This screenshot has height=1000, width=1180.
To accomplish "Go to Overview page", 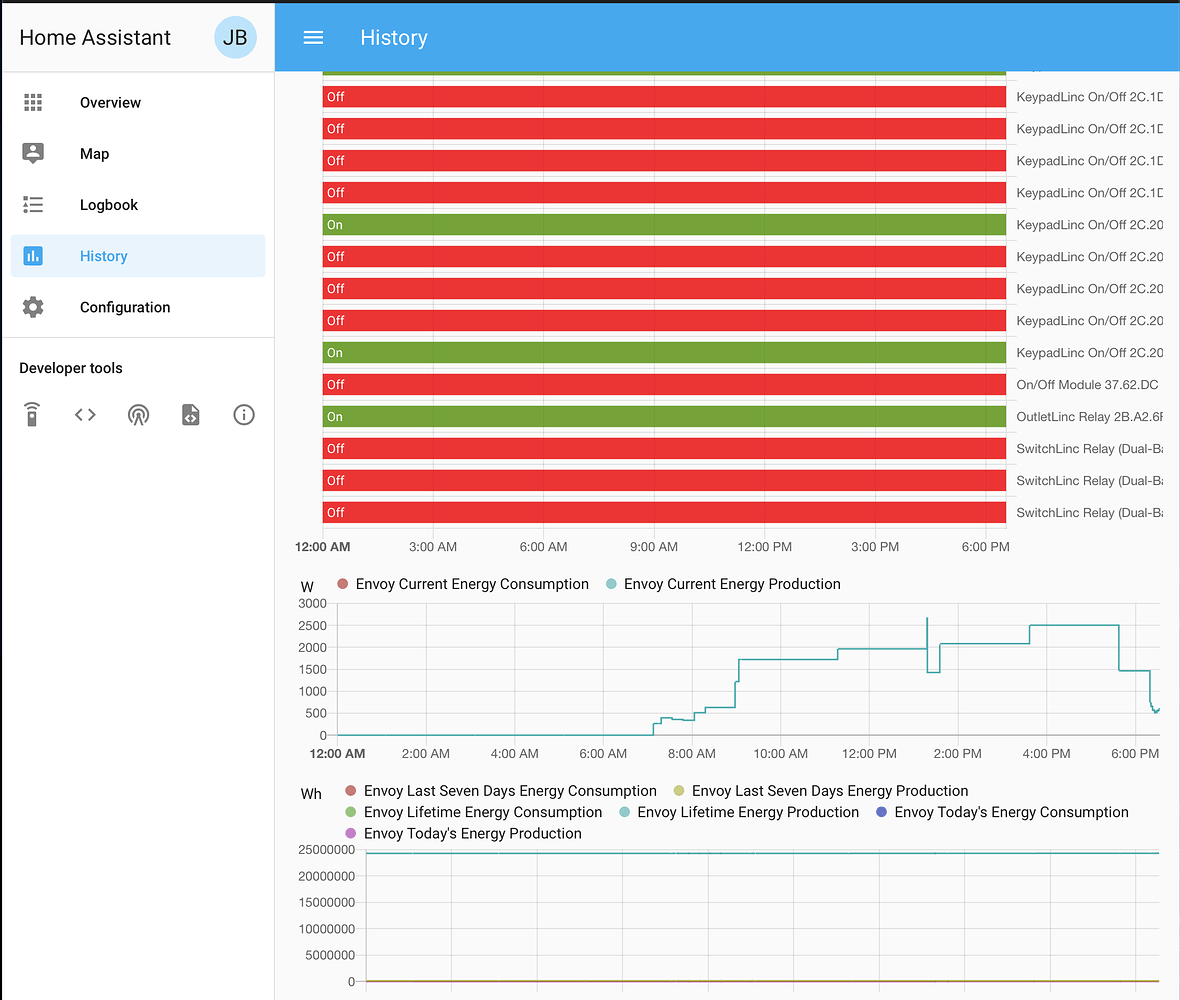I will [138, 102].
